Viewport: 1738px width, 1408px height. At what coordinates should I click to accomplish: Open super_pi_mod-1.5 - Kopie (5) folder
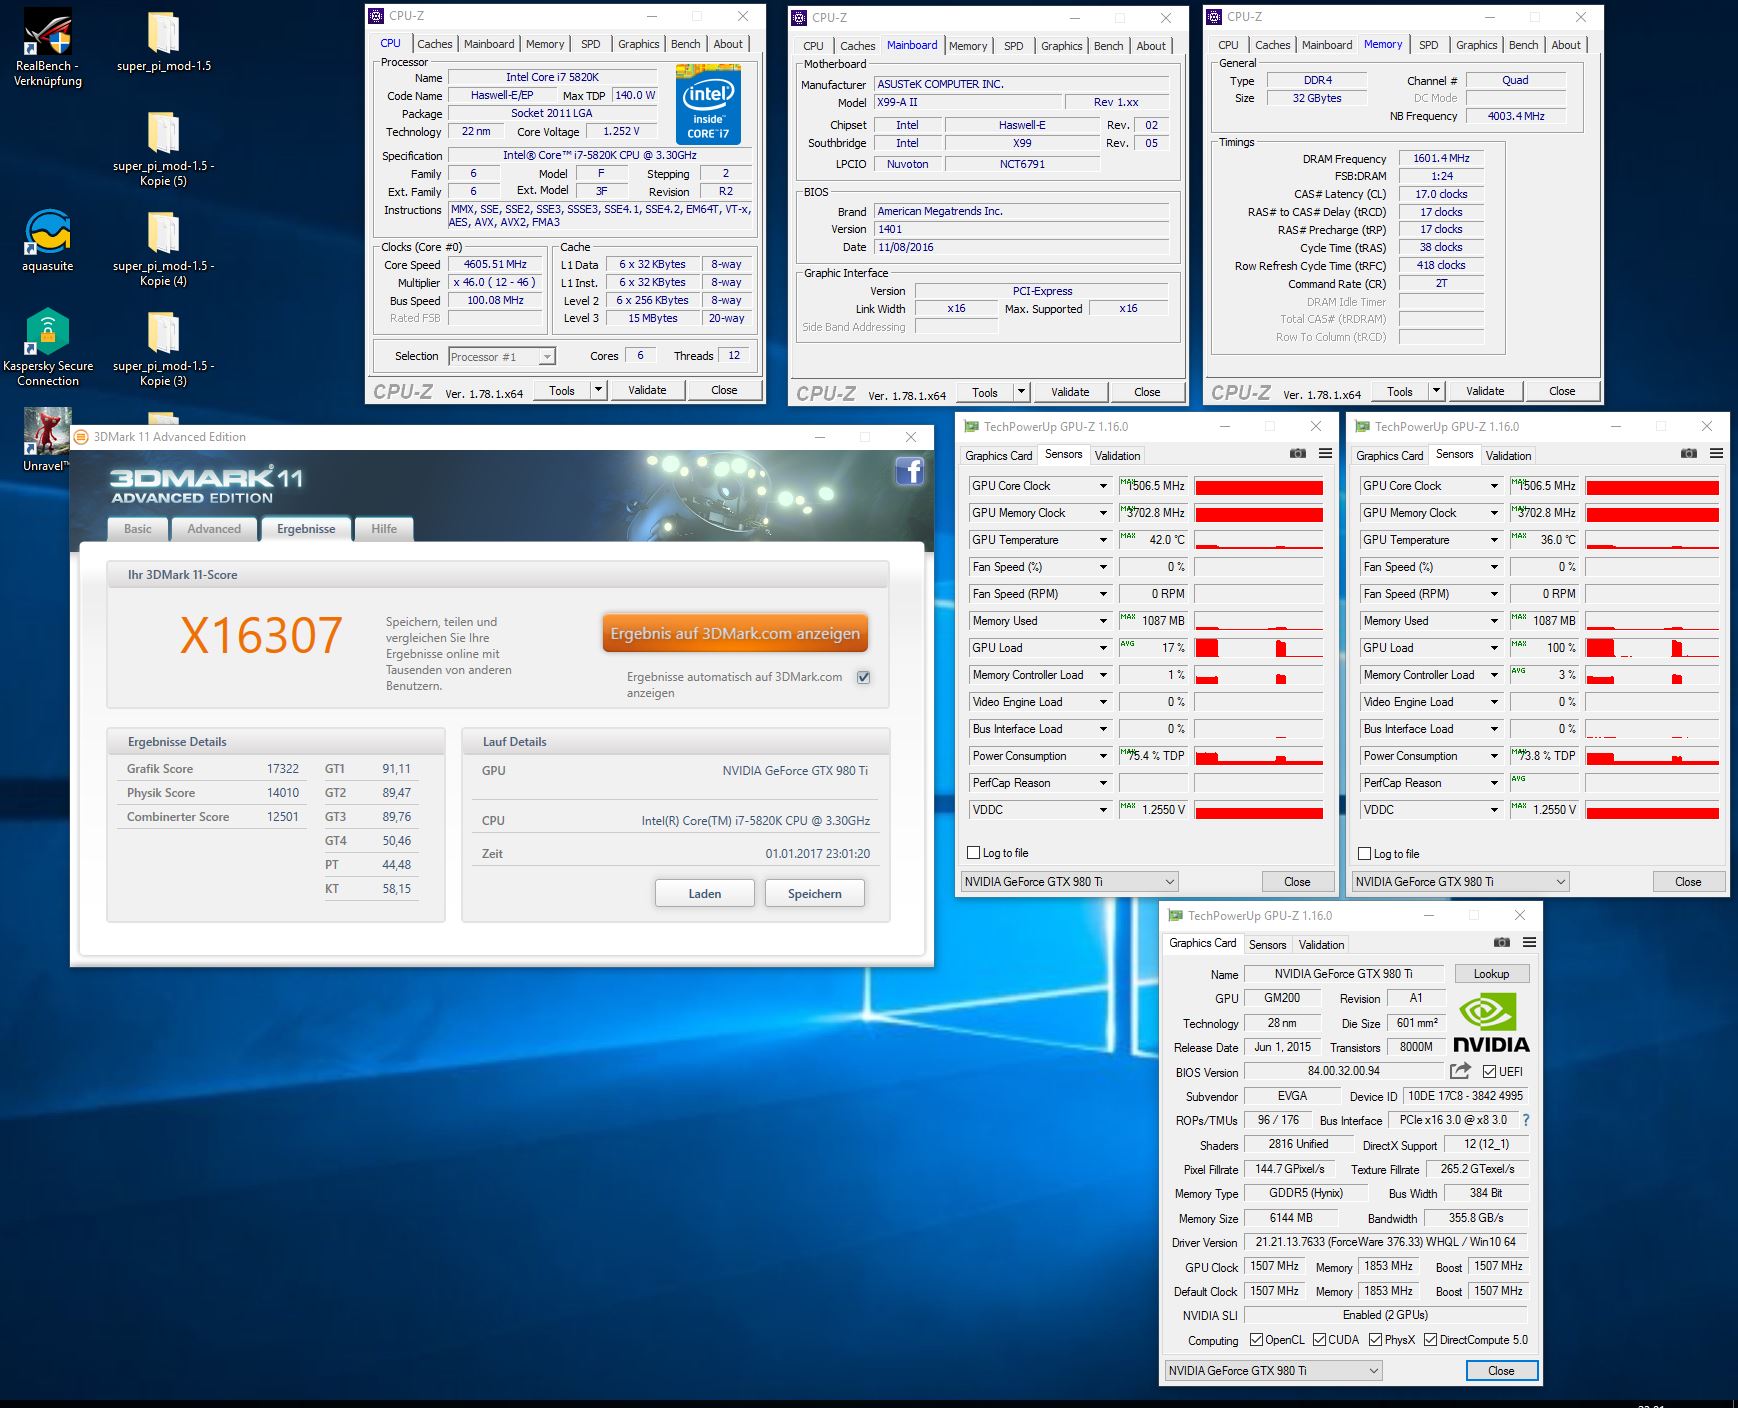click(x=164, y=148)
